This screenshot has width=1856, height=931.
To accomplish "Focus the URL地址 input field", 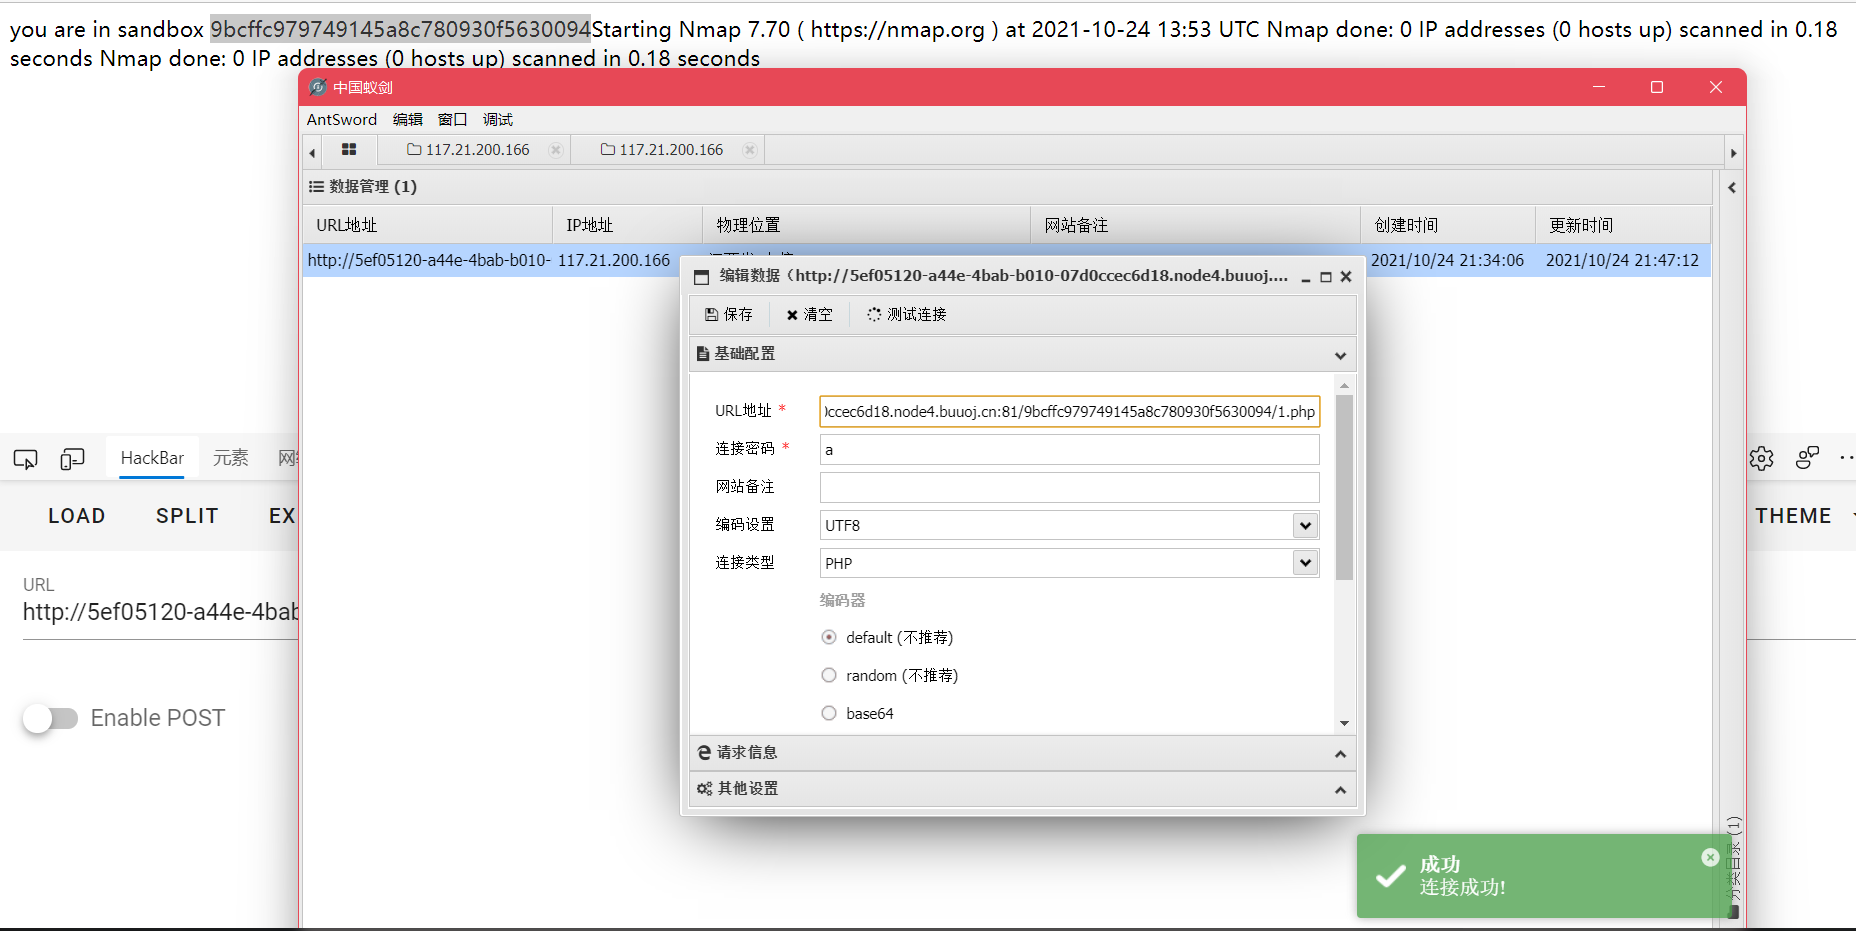I will coord(1070,411).
